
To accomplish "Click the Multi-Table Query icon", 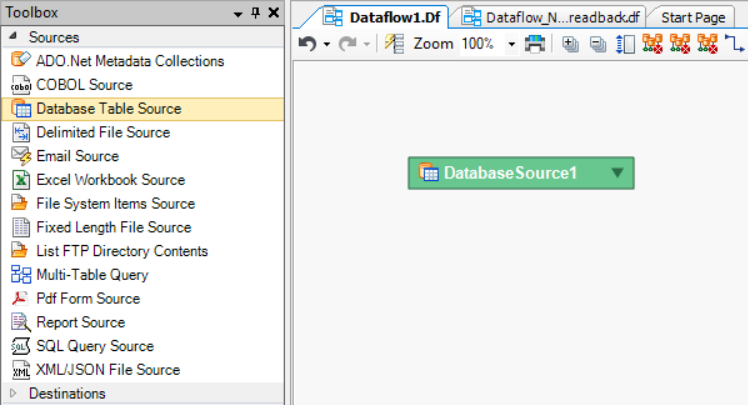I will pos(20,275).
